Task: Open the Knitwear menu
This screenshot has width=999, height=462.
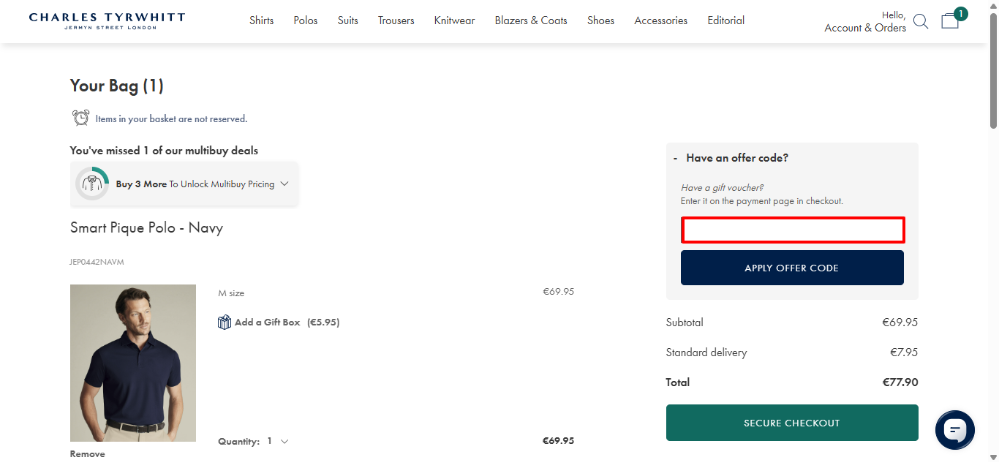Action: (454, 20)
